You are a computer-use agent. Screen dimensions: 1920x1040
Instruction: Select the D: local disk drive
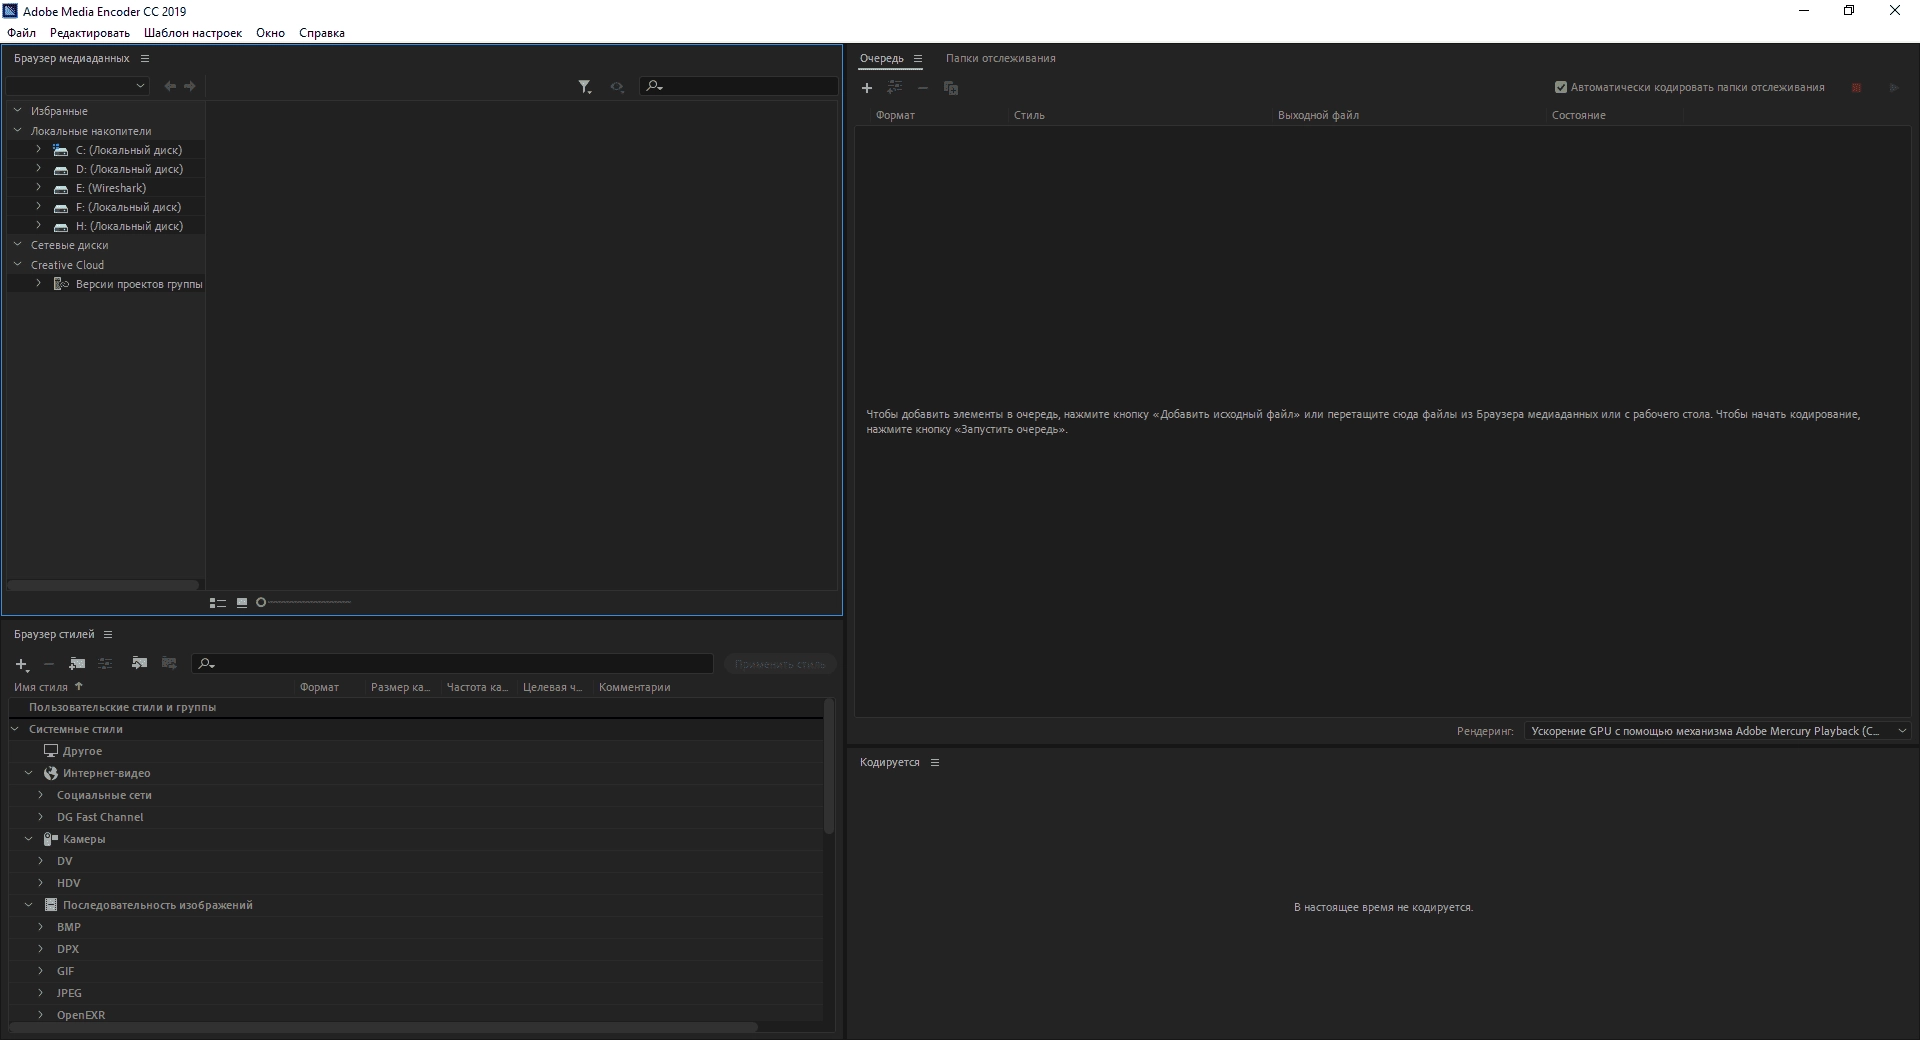point(129,170)
